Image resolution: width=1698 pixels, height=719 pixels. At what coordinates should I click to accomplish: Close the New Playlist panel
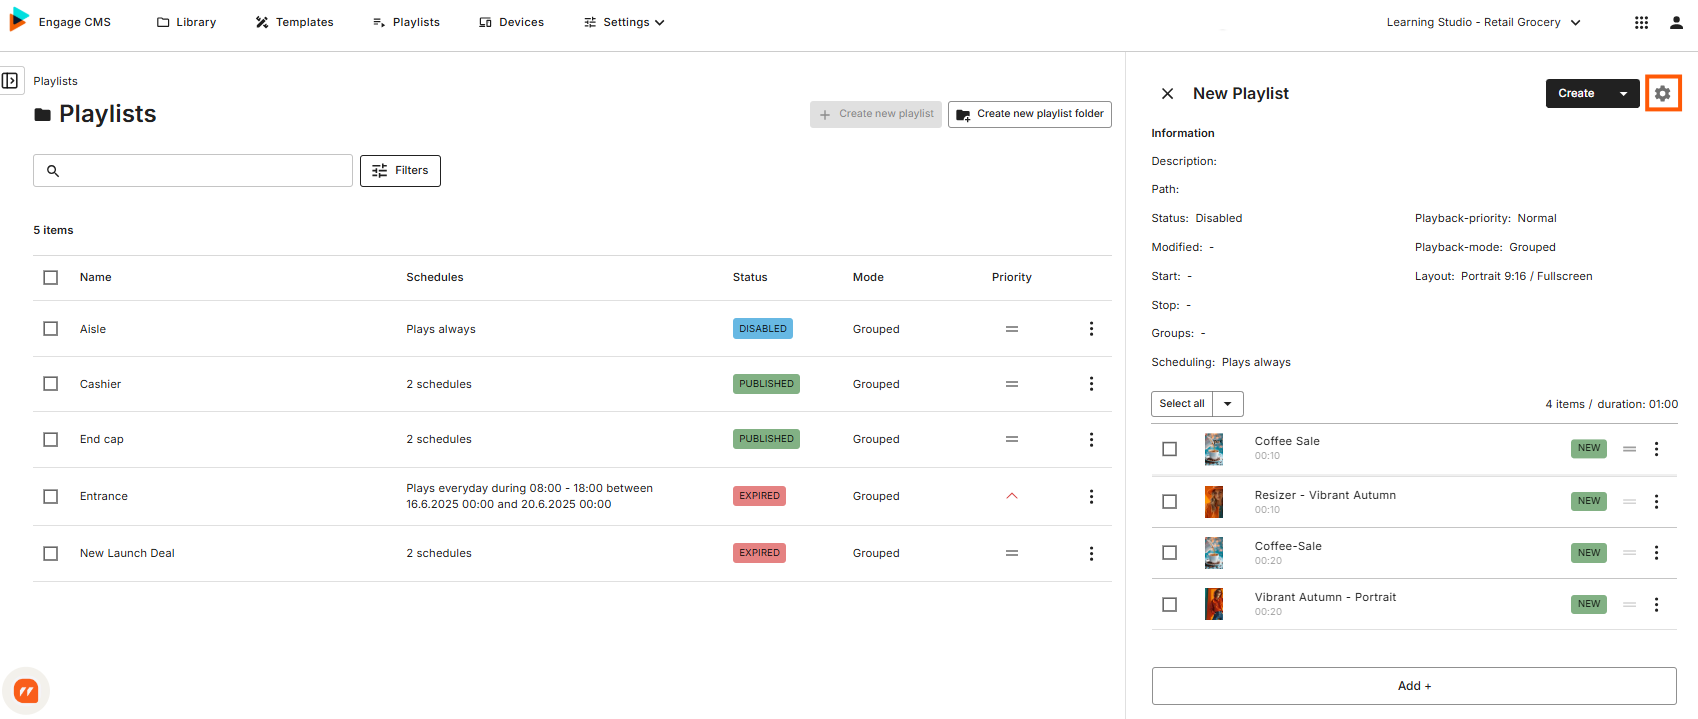(x=1167, y=93)
